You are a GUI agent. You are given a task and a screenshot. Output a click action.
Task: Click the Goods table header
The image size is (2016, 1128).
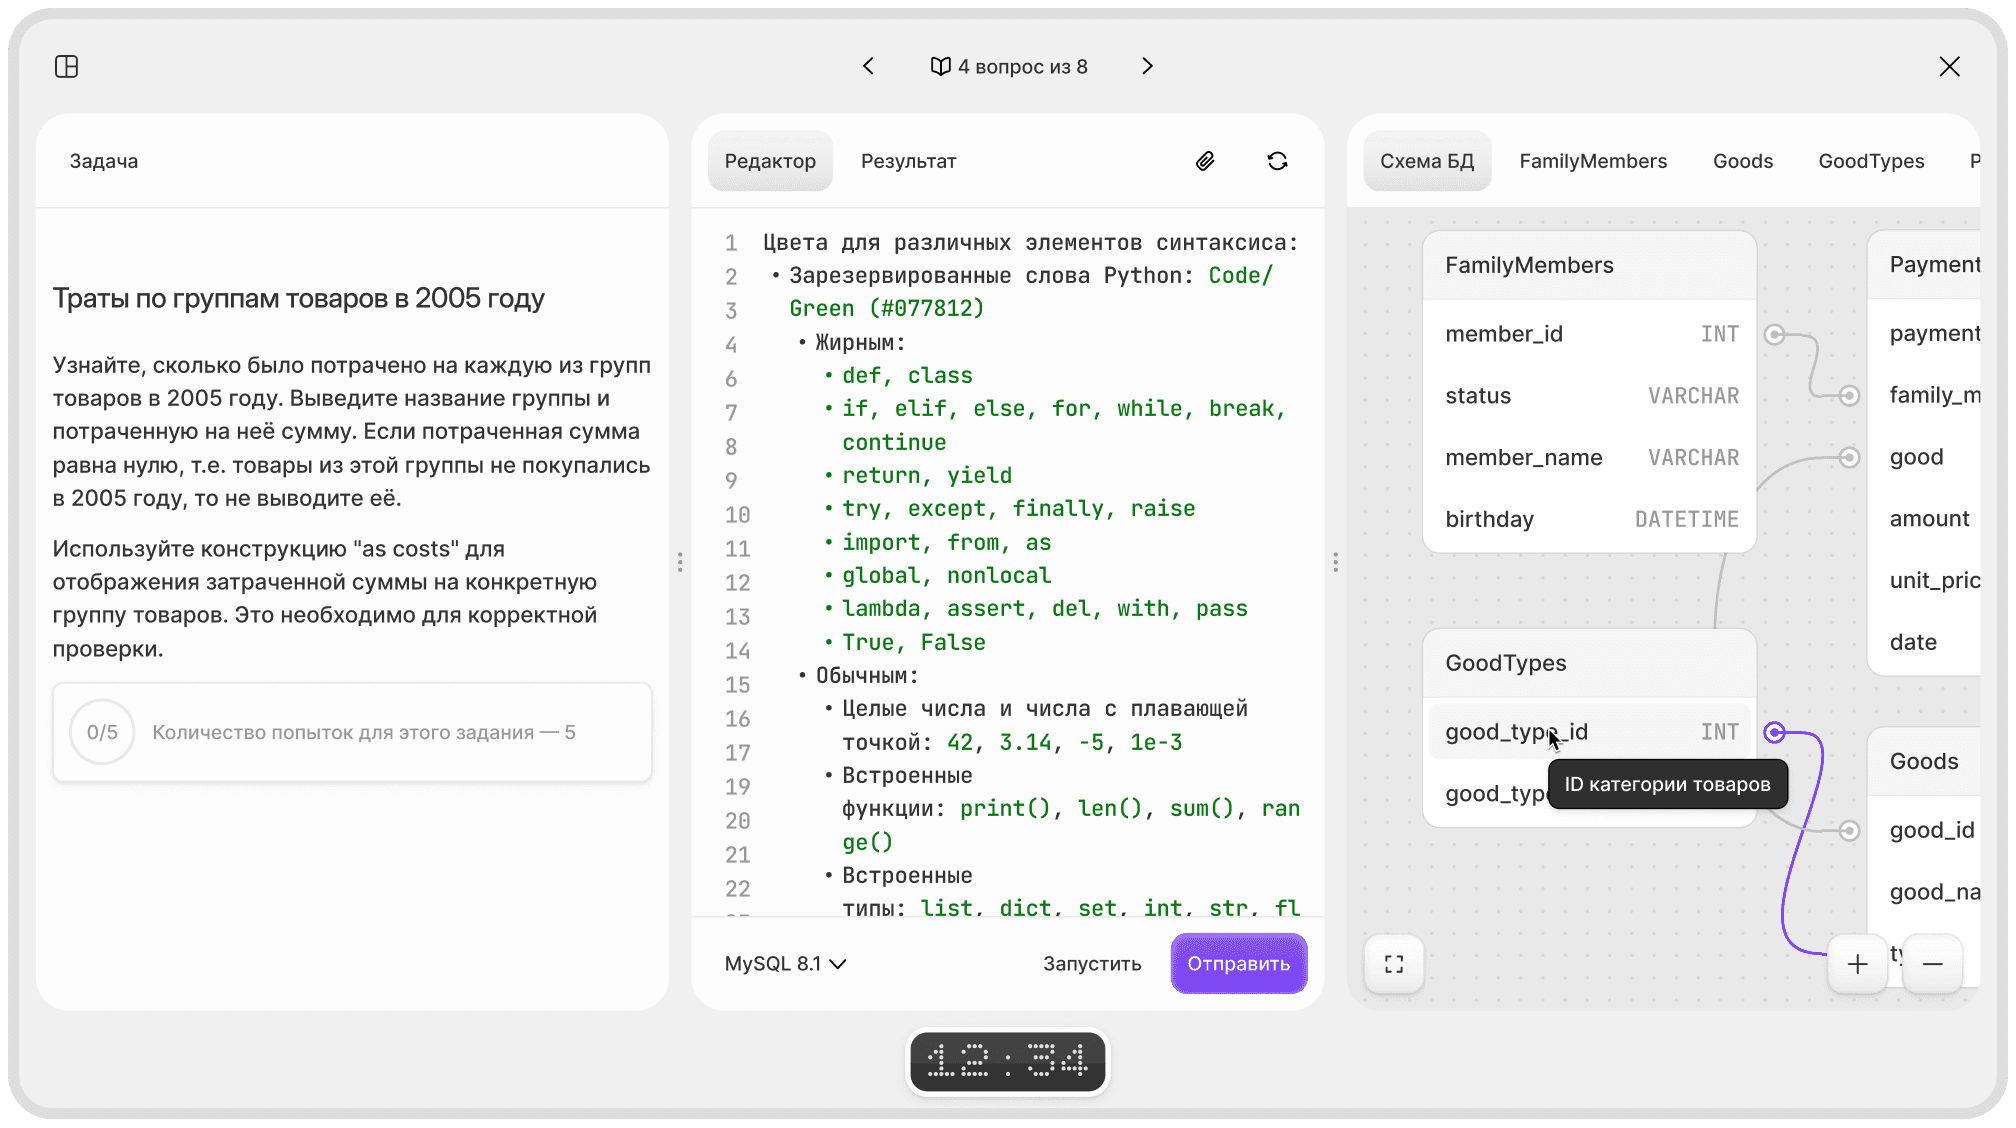1924,761
